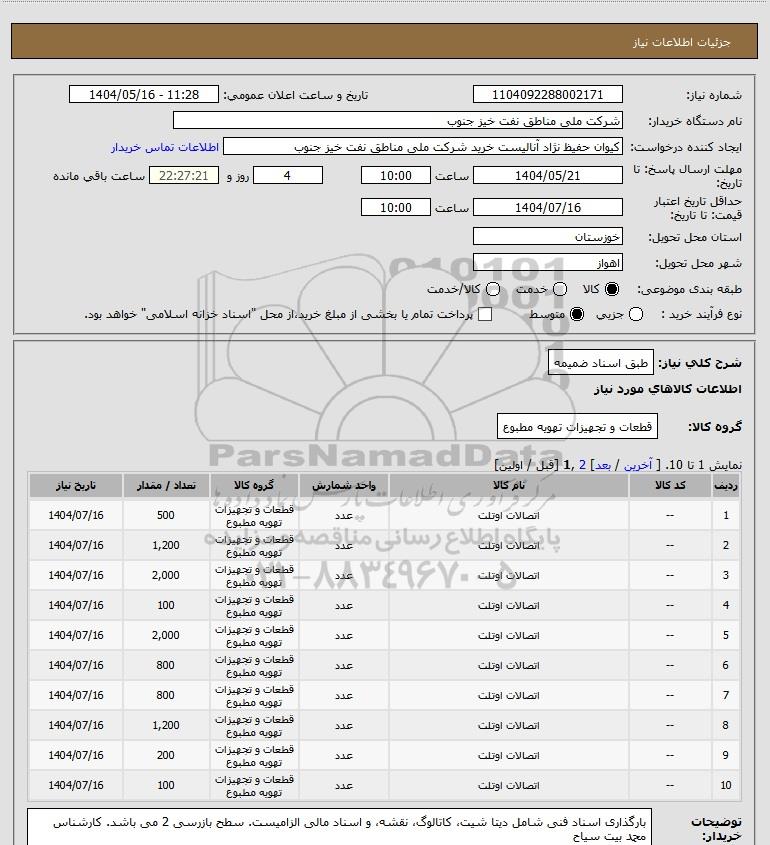Click quantity 1,200 in row 2
Image resolution: width=770 pixels, height=845 pixels.
point(166,545)
